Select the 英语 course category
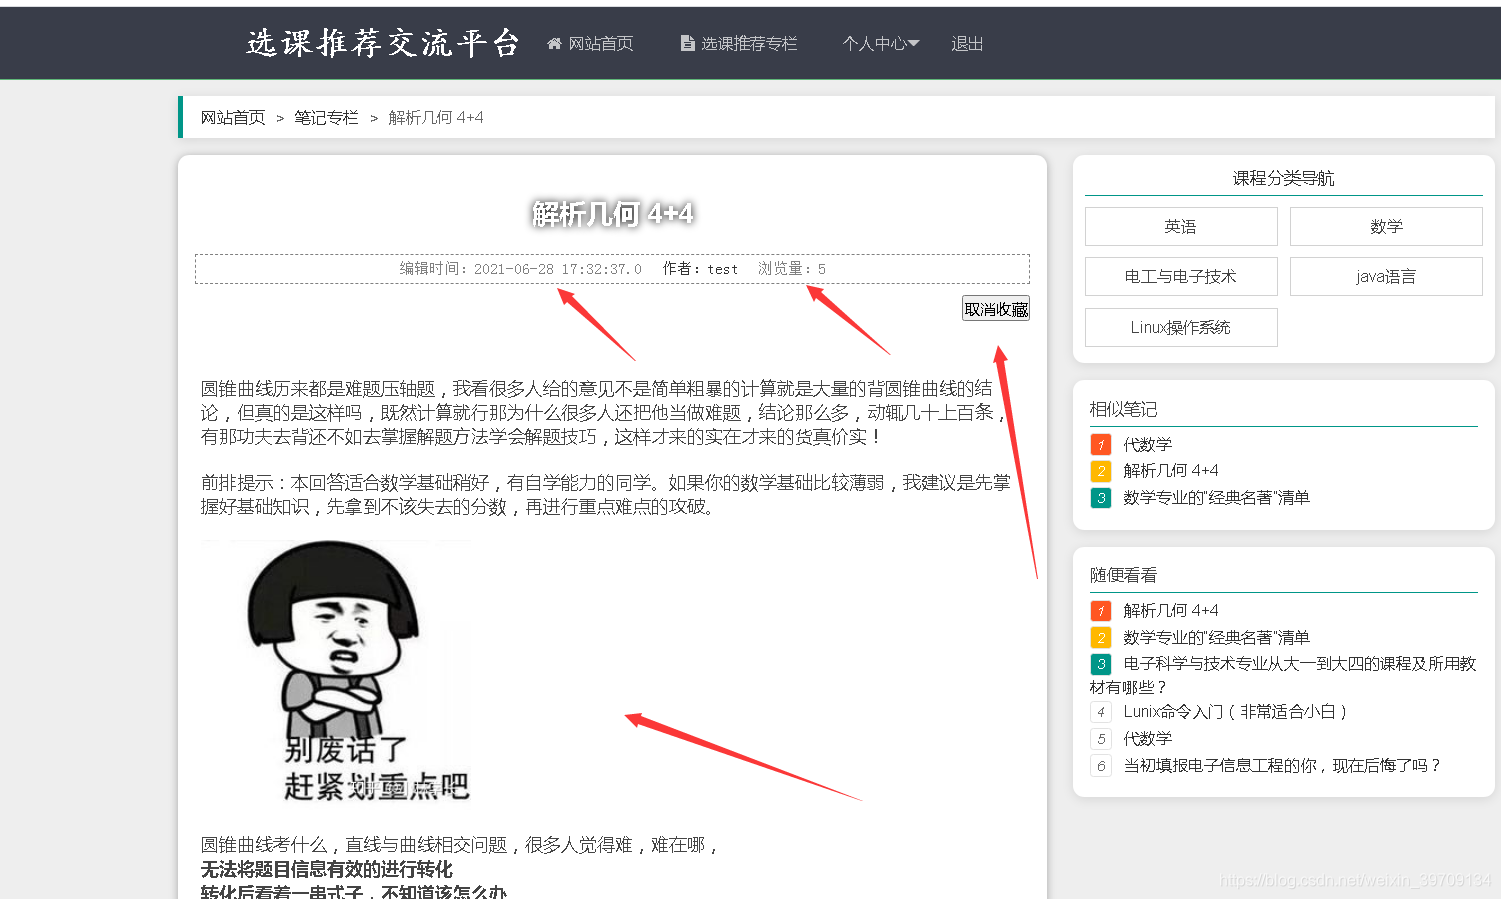Screen dimensions: 1501x899 tap(1181, 226)
